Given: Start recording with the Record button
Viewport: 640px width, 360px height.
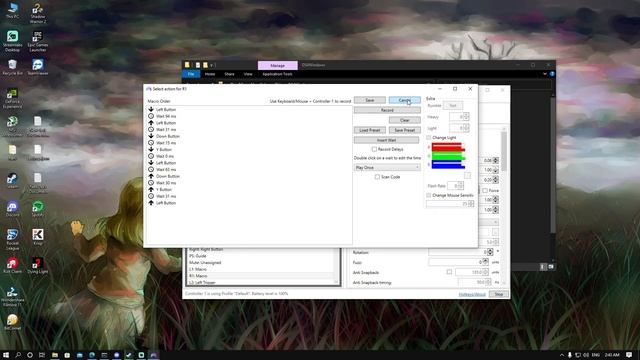Looking at the screenshot, I should click(387, 110).
